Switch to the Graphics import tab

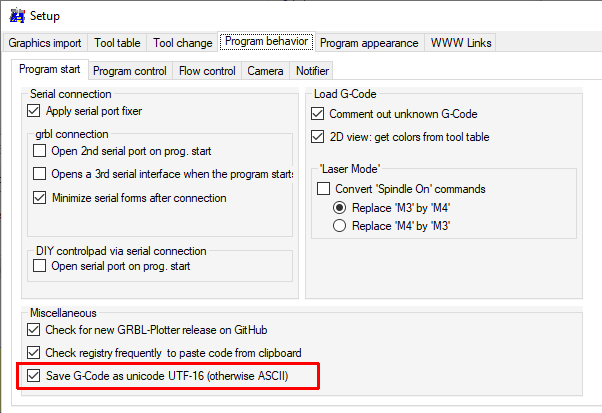click(x=46, y=43)
